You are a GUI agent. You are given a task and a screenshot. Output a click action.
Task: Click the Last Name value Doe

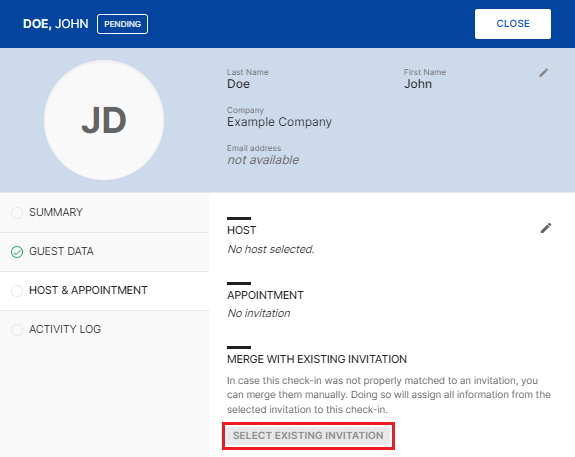[x=238, y=84]
